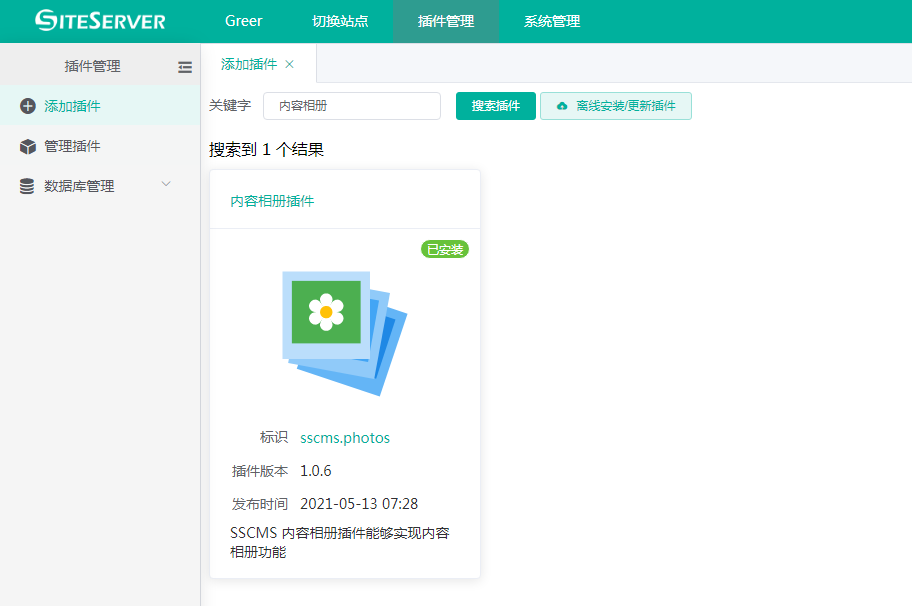The height and width of the screenshot is (606, 912).
Task: Click the photo album plugin image
Action: [345, 332]
